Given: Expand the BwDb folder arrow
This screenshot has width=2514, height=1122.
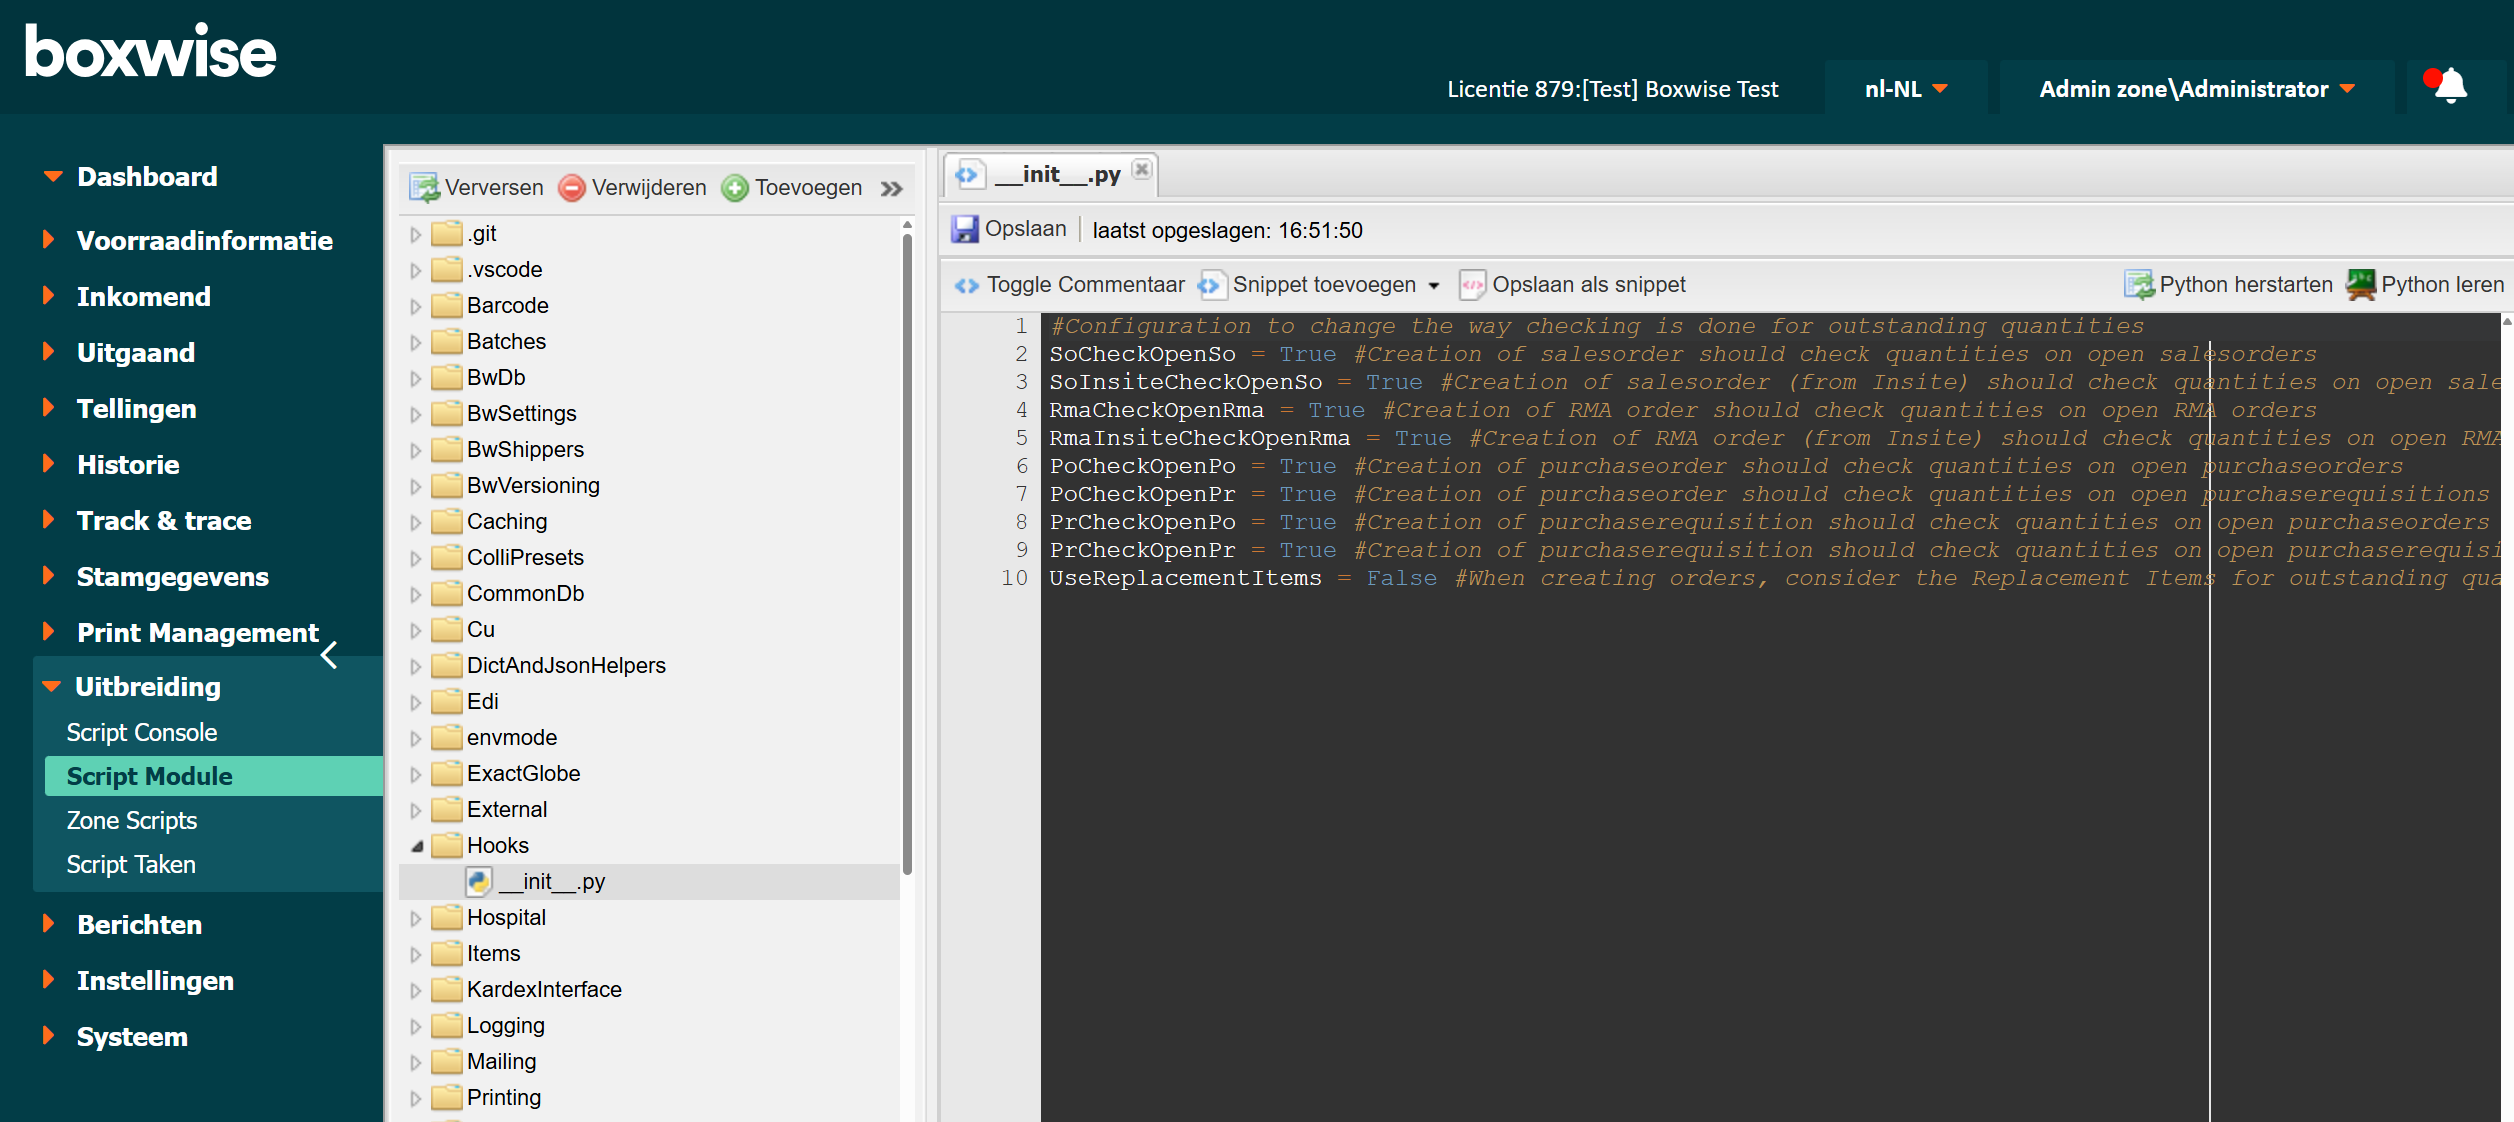Looking at the screenshot, I should [x=415, y=379].
